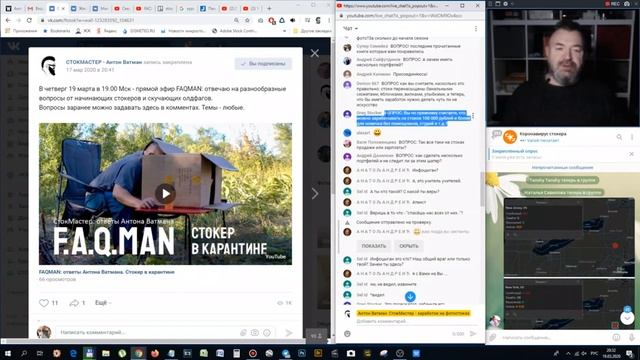The image size is (640, 360).
Task: Expand the 'Другие закладки' bookmarks folder
Action: click(x=312, y=31)
